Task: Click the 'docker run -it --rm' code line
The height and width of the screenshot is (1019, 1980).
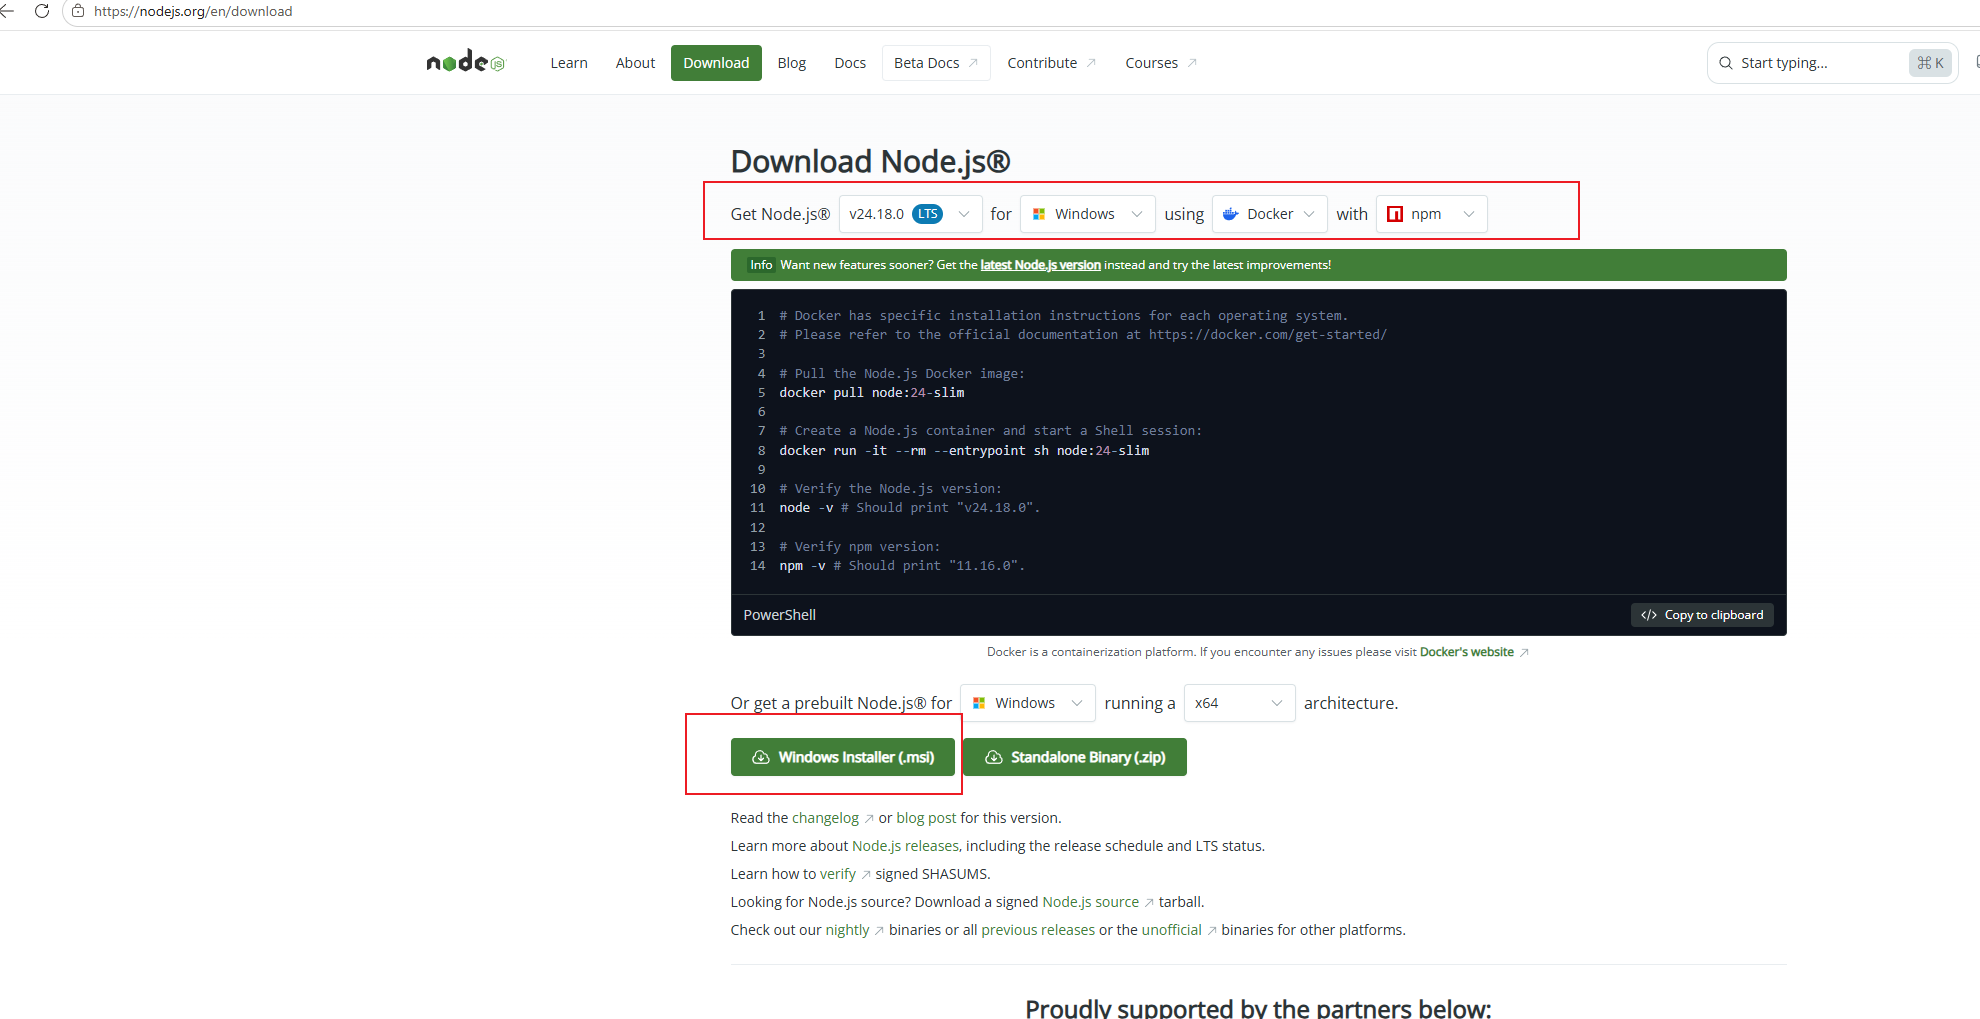Action: (964, 451)
